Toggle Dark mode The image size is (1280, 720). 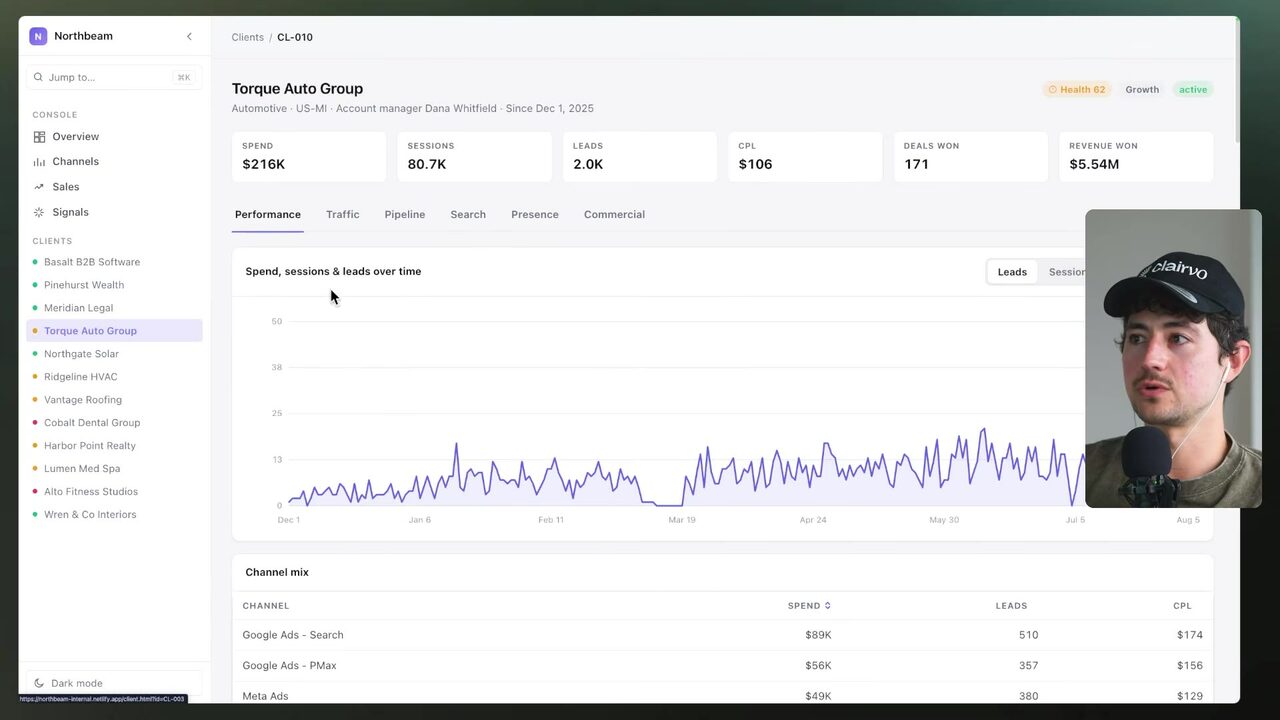(x=114, y=683)
